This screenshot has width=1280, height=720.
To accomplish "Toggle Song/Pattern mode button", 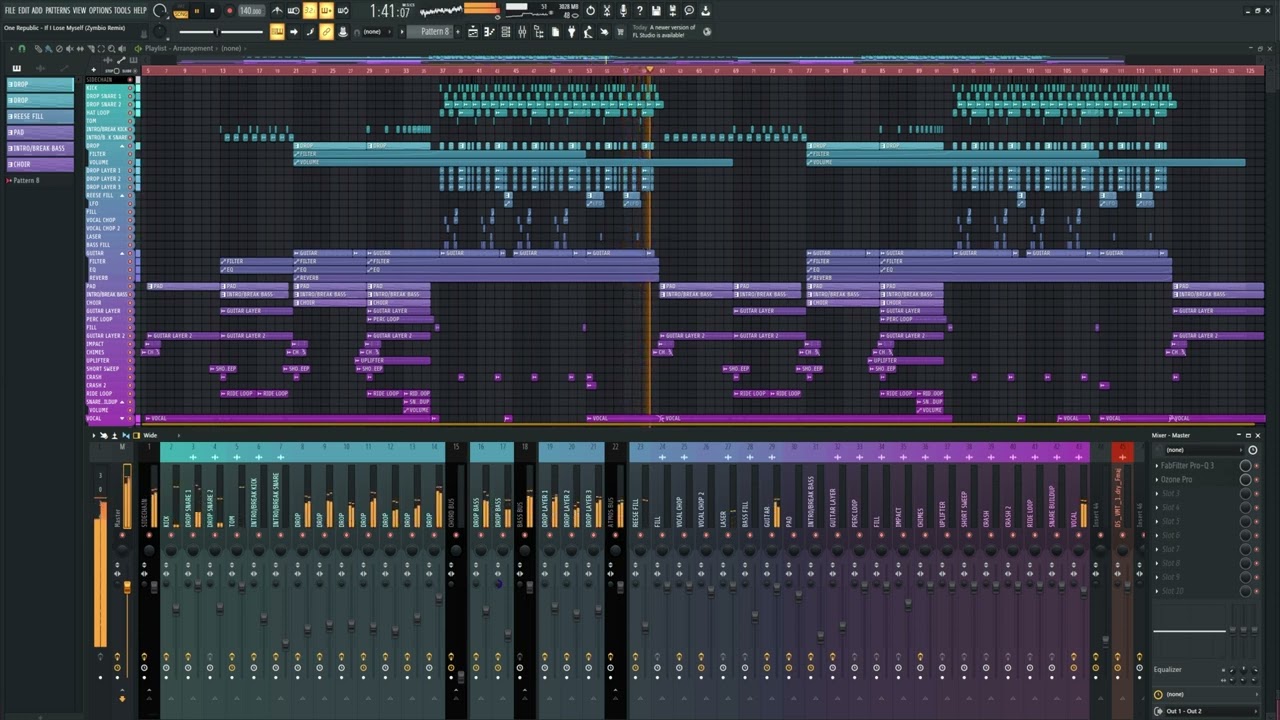I will [180, 12].
